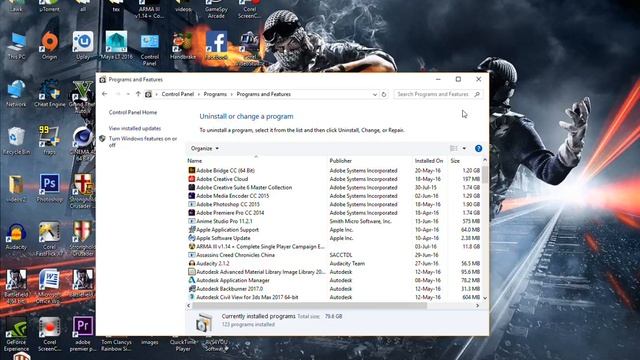Click the Back arrow in Programs window
The image size is (640, 360).
click(x=104, y=94)
